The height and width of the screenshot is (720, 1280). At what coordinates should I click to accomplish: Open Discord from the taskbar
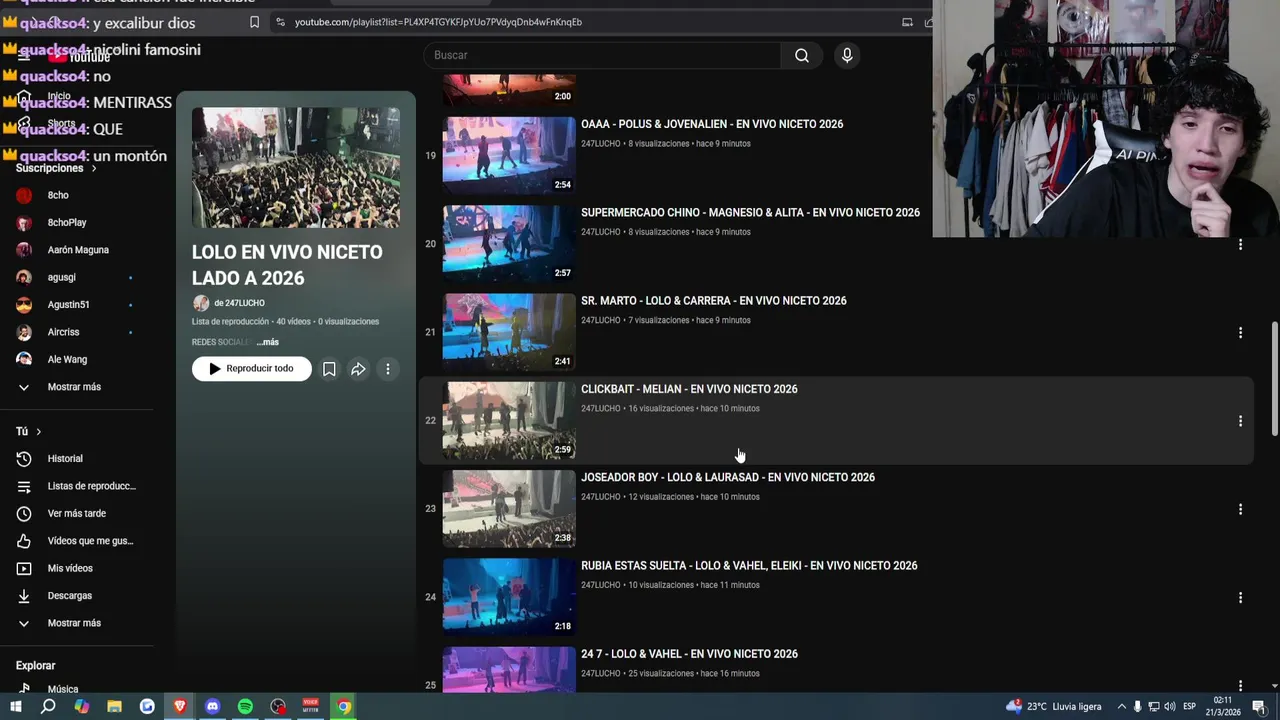(x=212, y=706)
